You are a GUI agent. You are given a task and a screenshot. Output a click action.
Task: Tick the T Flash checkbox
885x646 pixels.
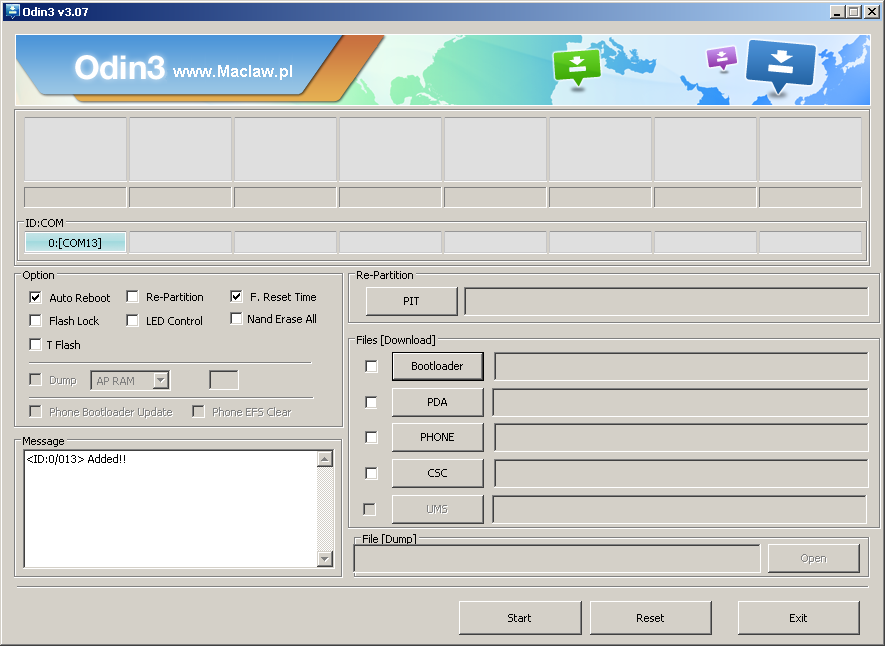35,344
